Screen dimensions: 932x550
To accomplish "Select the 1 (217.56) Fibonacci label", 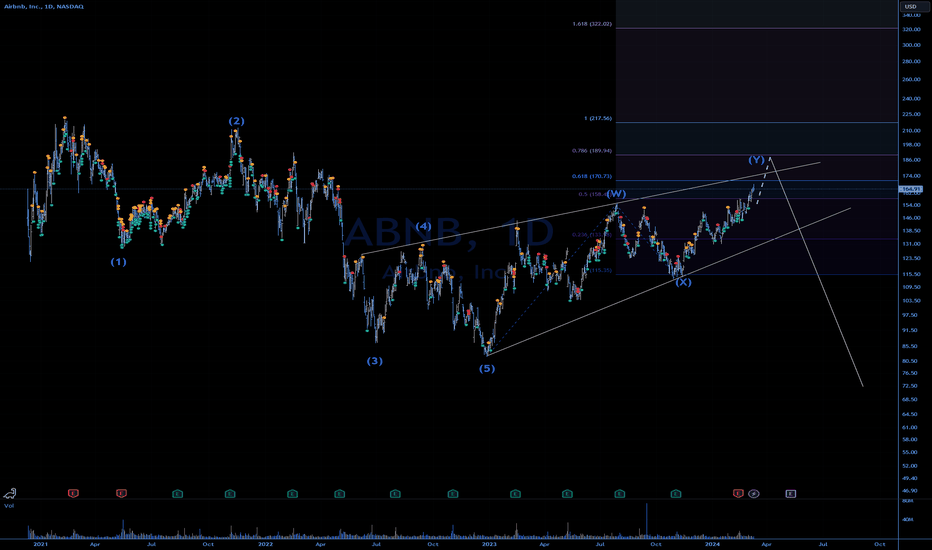I will (597, 118).
